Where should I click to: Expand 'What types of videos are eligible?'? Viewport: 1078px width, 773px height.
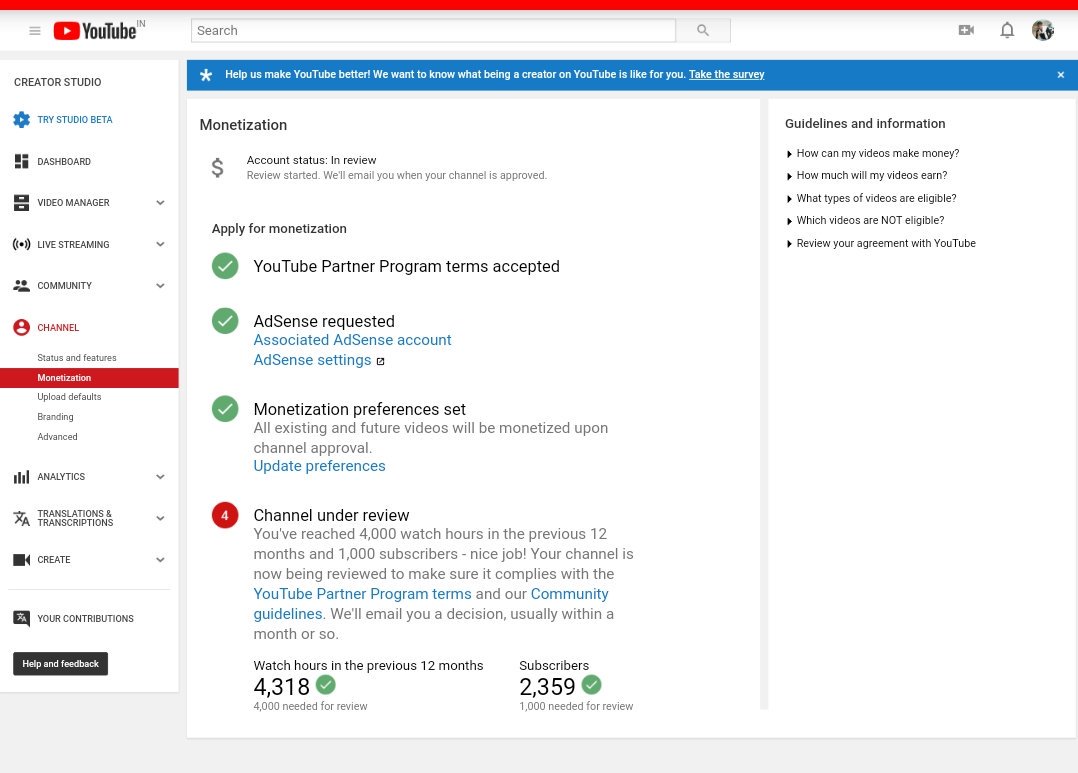point(871,198)
